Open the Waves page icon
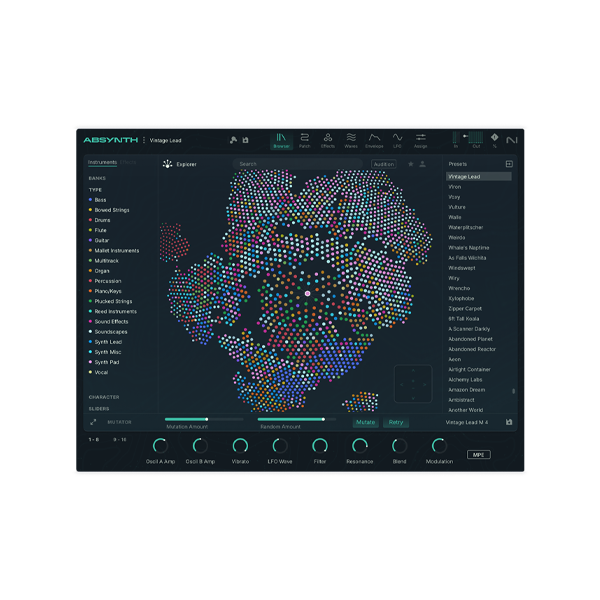Image resolution: width=600 pixels, height=600 pixels. pos(351,139)
